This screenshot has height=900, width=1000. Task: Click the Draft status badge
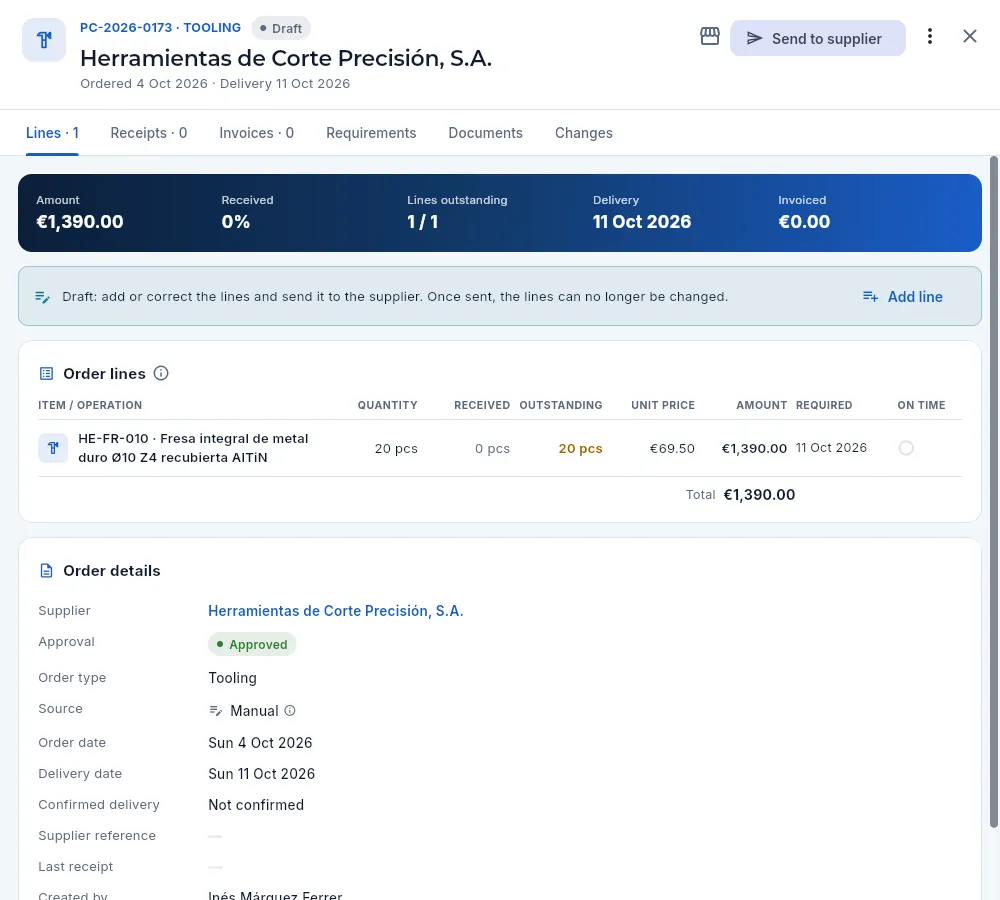click(281, 29)
